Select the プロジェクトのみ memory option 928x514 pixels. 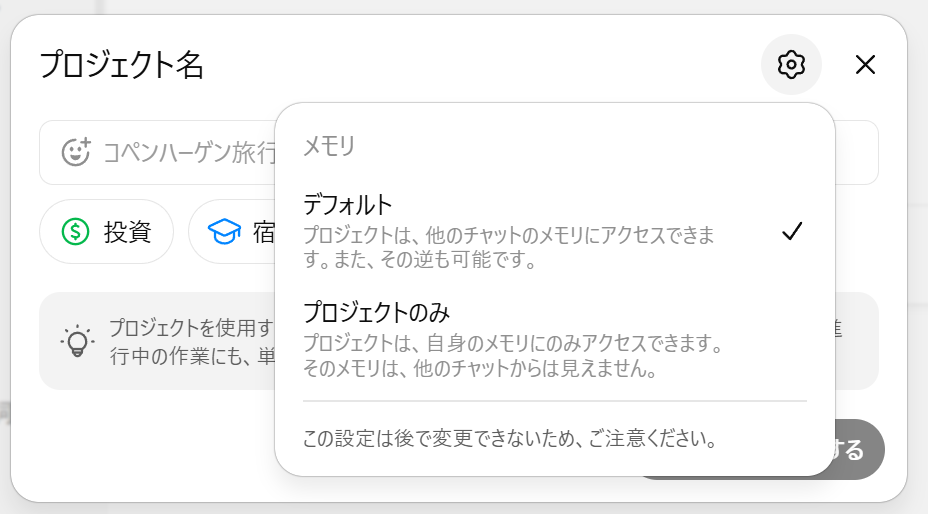pyautogui.click(x=555, y=339)
